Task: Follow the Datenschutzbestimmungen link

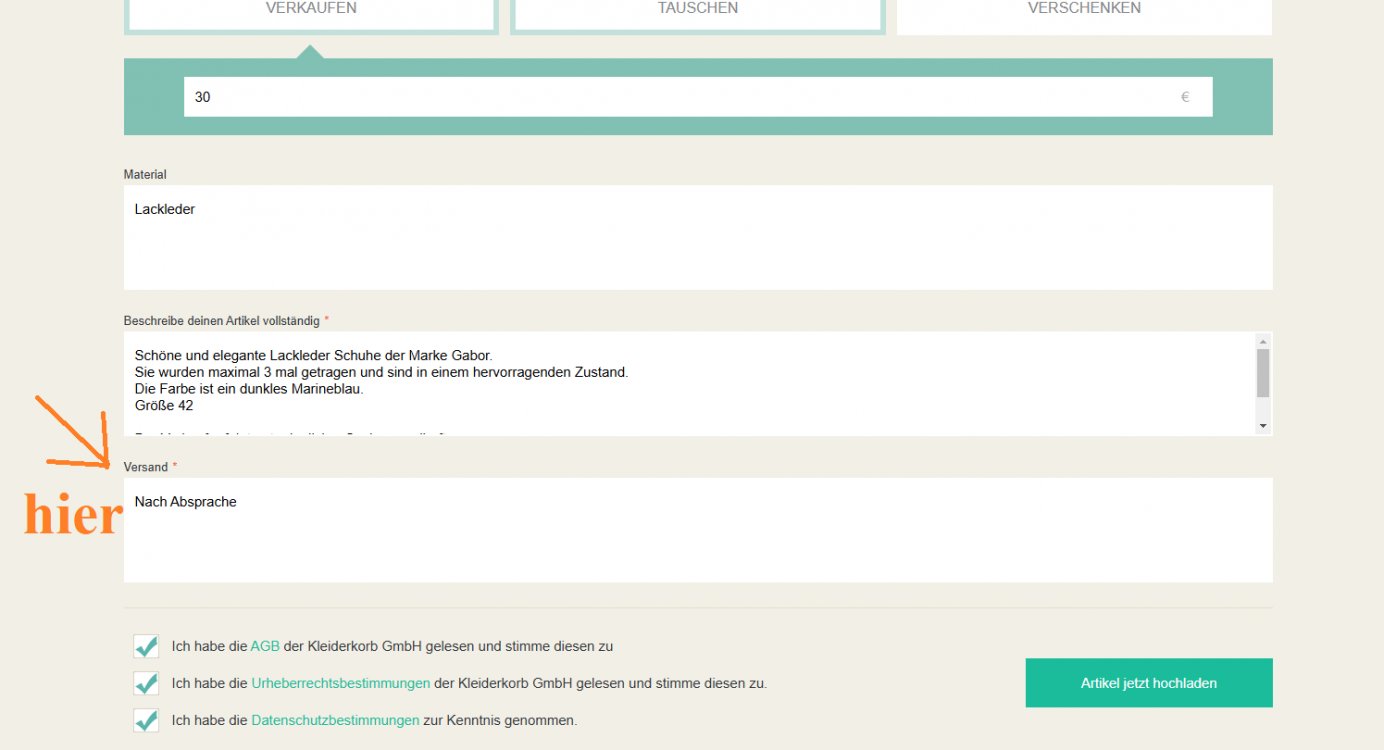Action: 335,720
